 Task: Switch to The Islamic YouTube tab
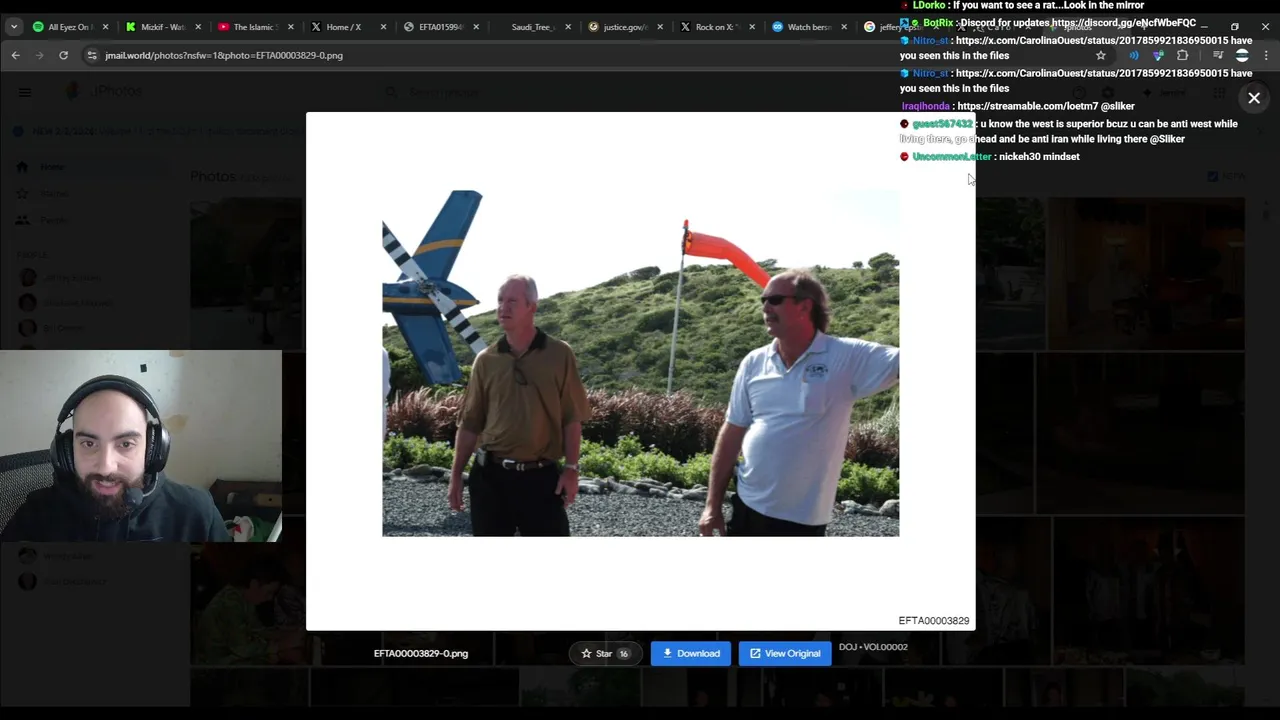point(253,27)
